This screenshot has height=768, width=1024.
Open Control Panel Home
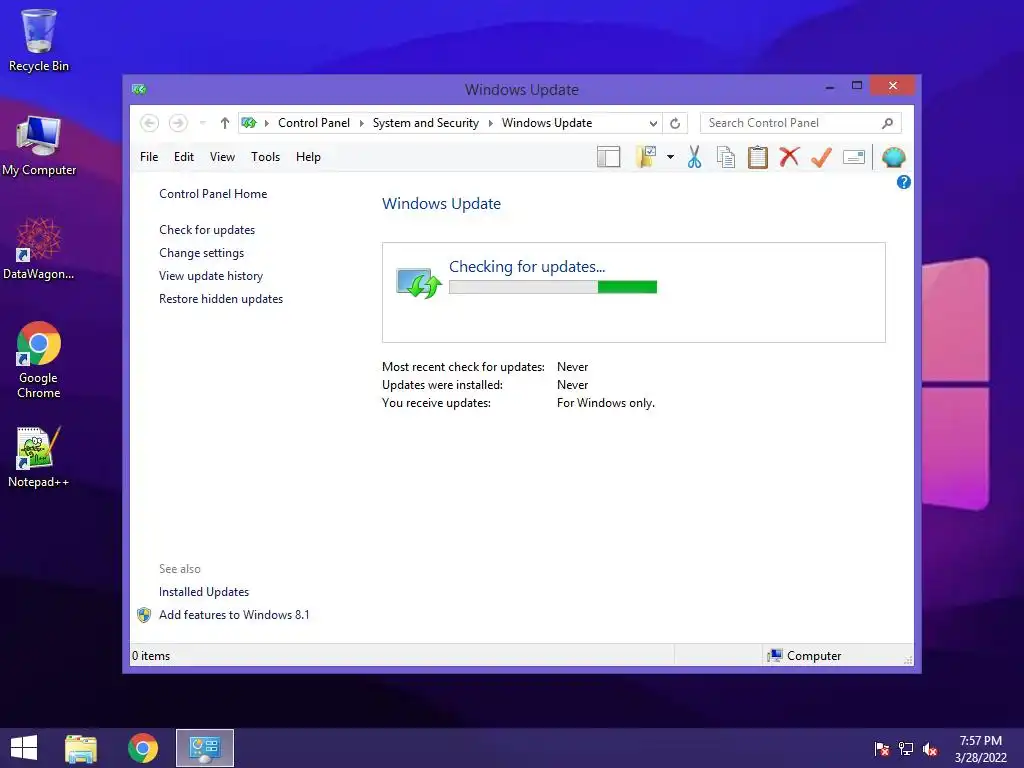coord(213,194)
